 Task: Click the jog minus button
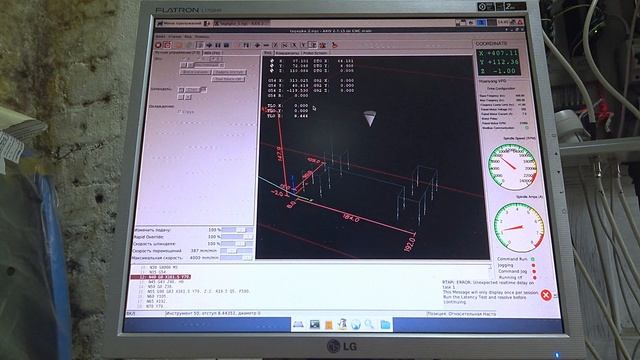(183, 65)
